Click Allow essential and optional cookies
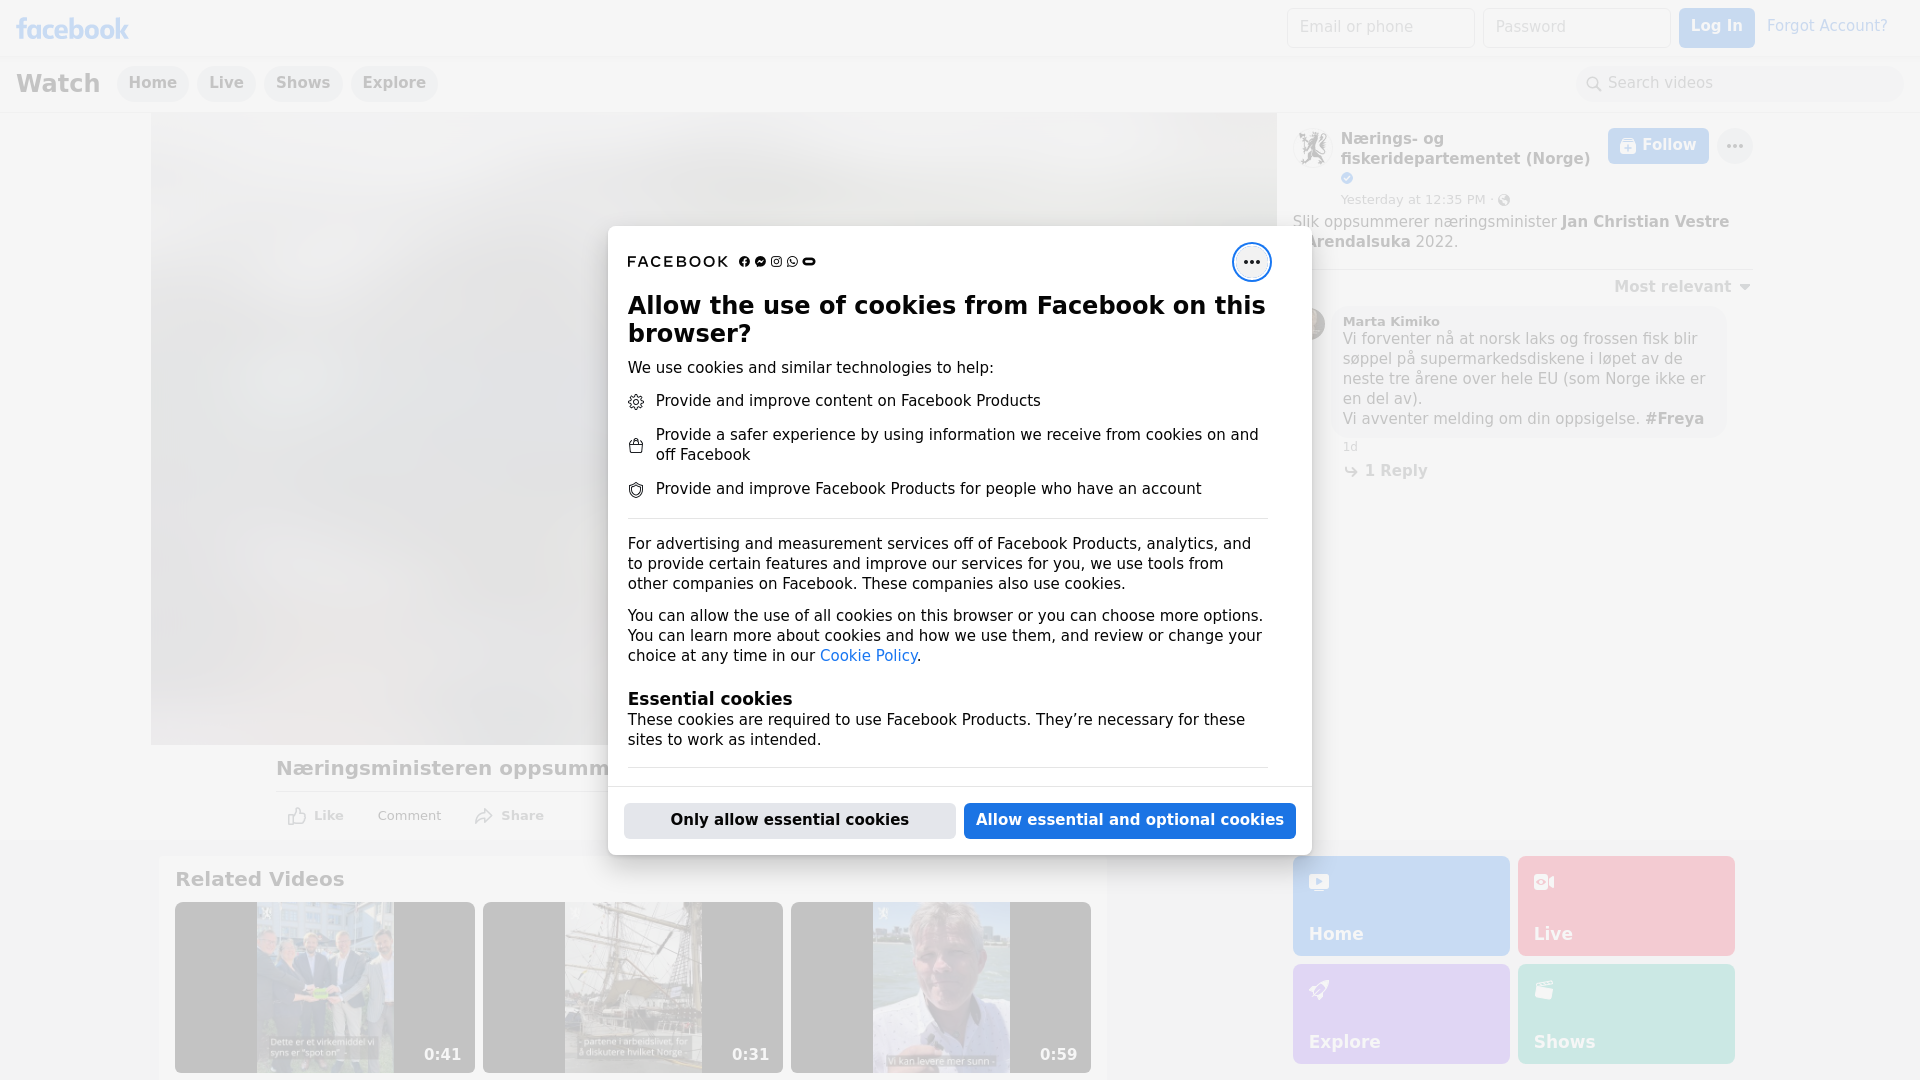 (1129, 820)
